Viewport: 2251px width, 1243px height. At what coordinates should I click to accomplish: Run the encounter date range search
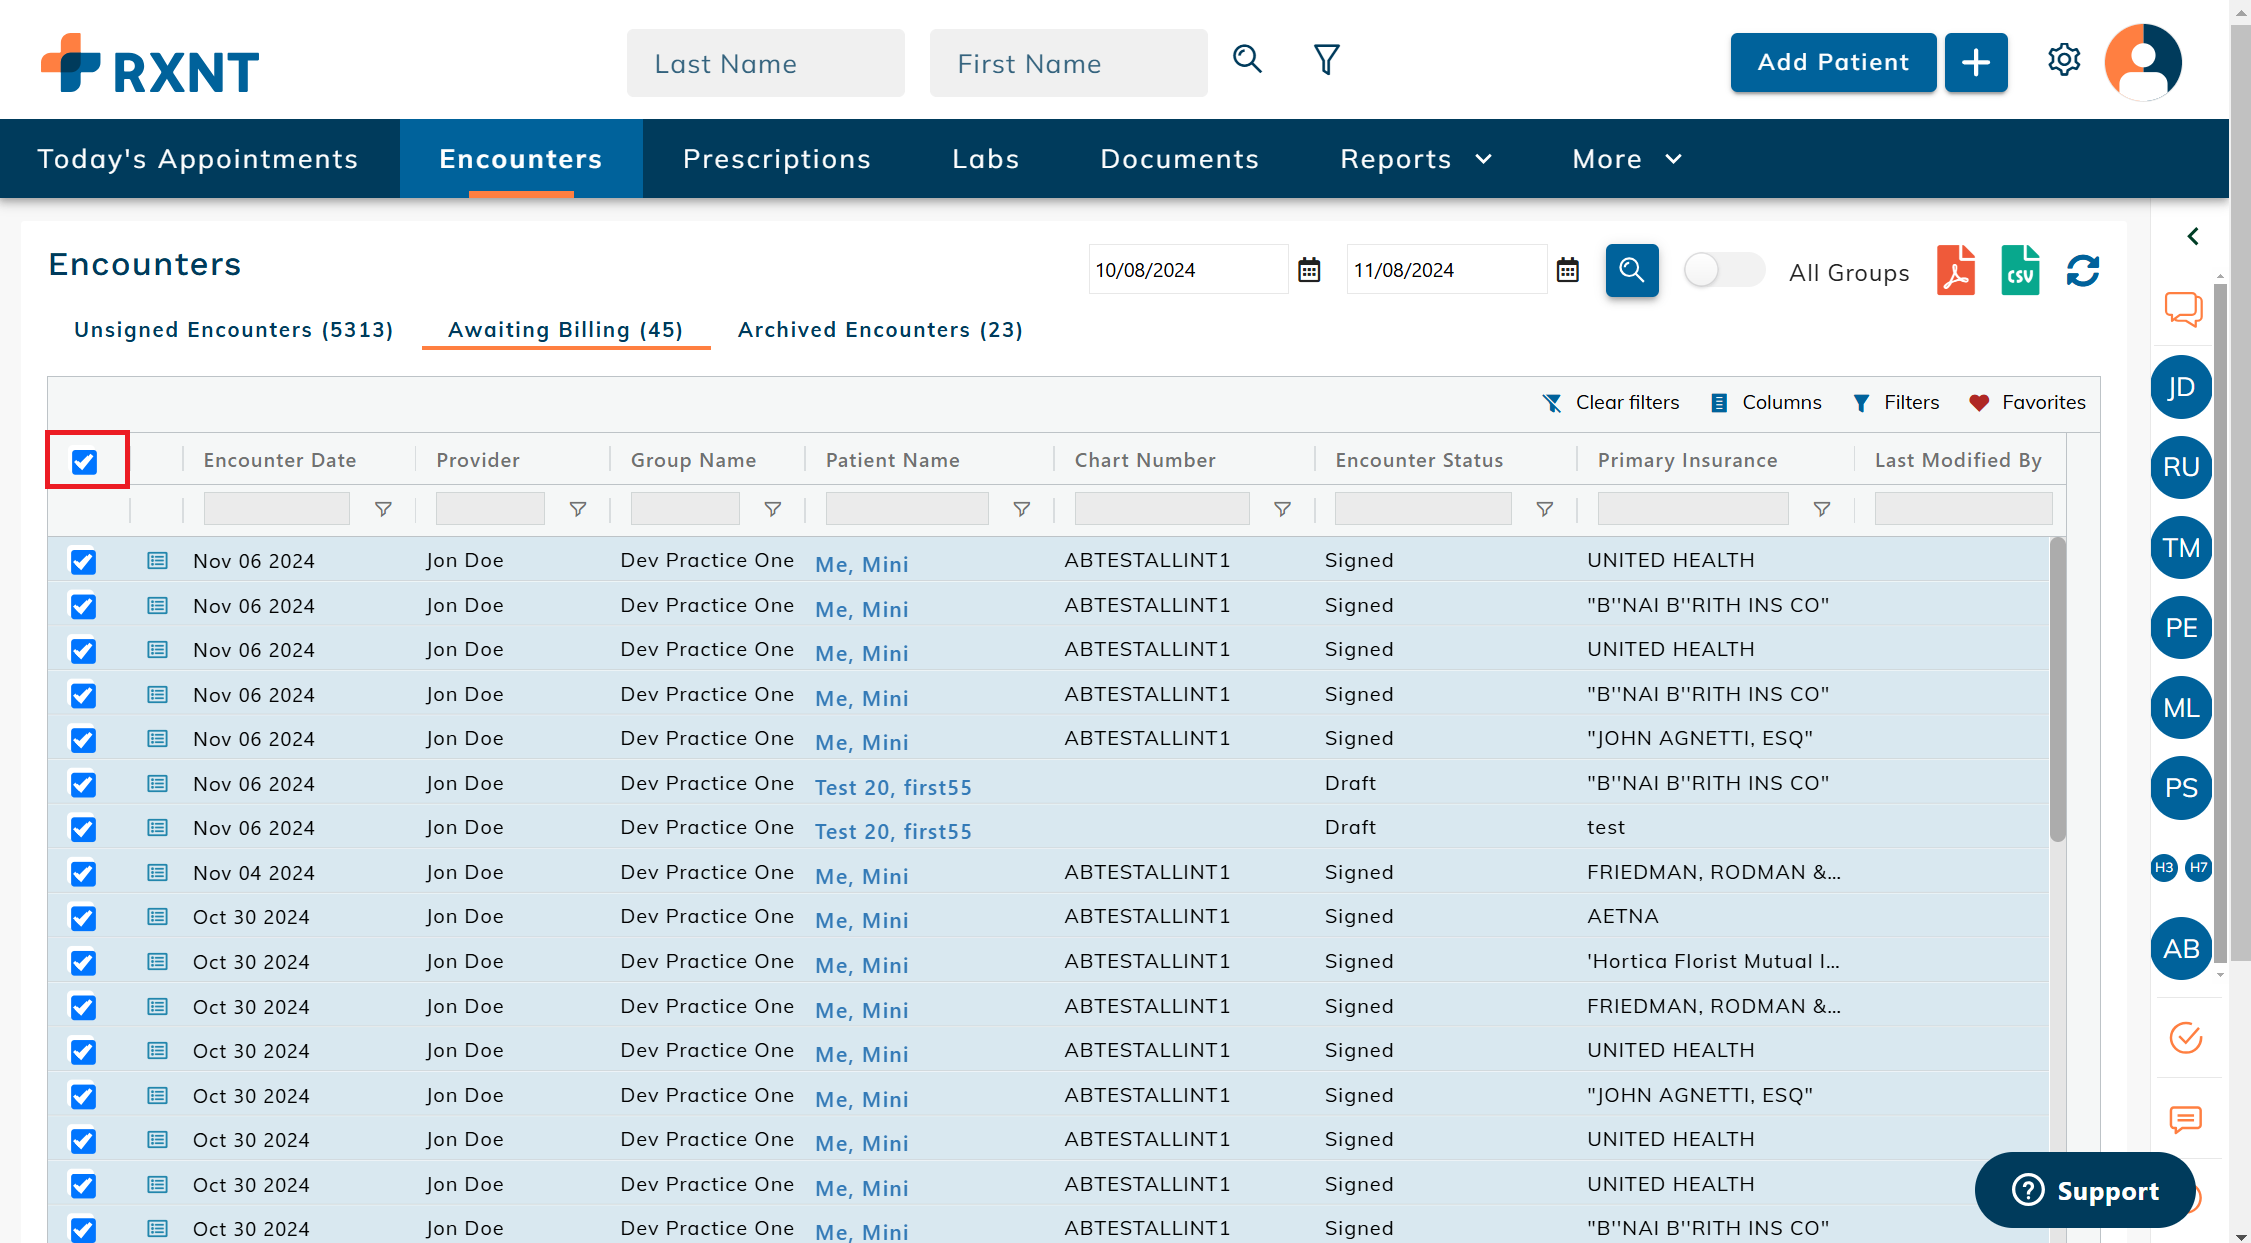tap(1632, 270)
